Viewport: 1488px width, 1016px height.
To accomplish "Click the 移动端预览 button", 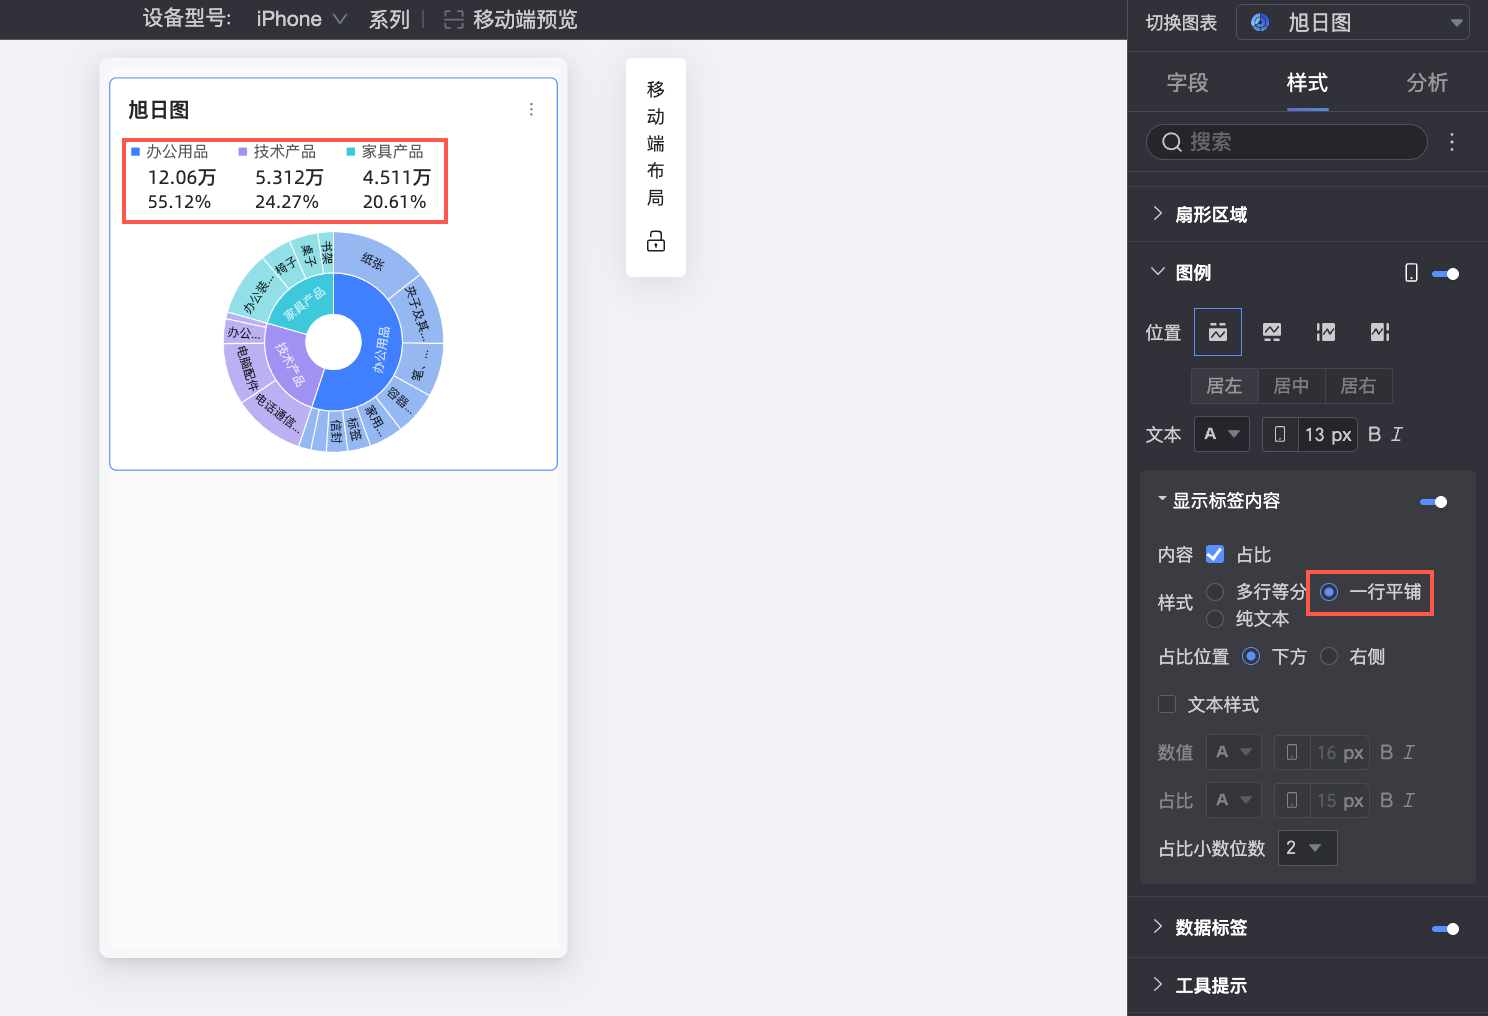I will click(x=511, y=20).
